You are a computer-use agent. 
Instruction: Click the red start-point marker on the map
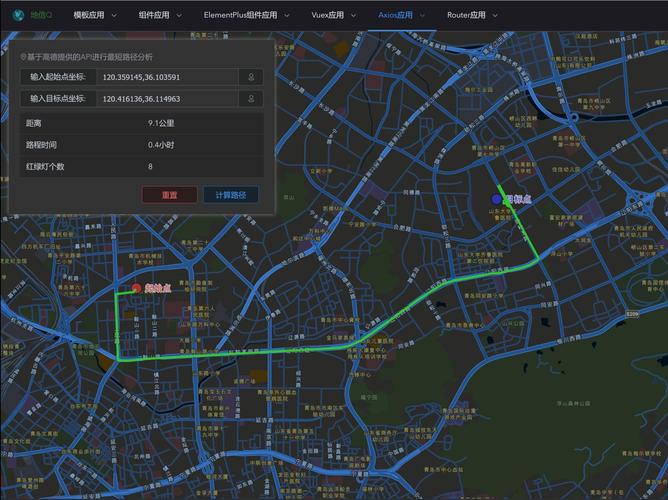pos(136,288)
